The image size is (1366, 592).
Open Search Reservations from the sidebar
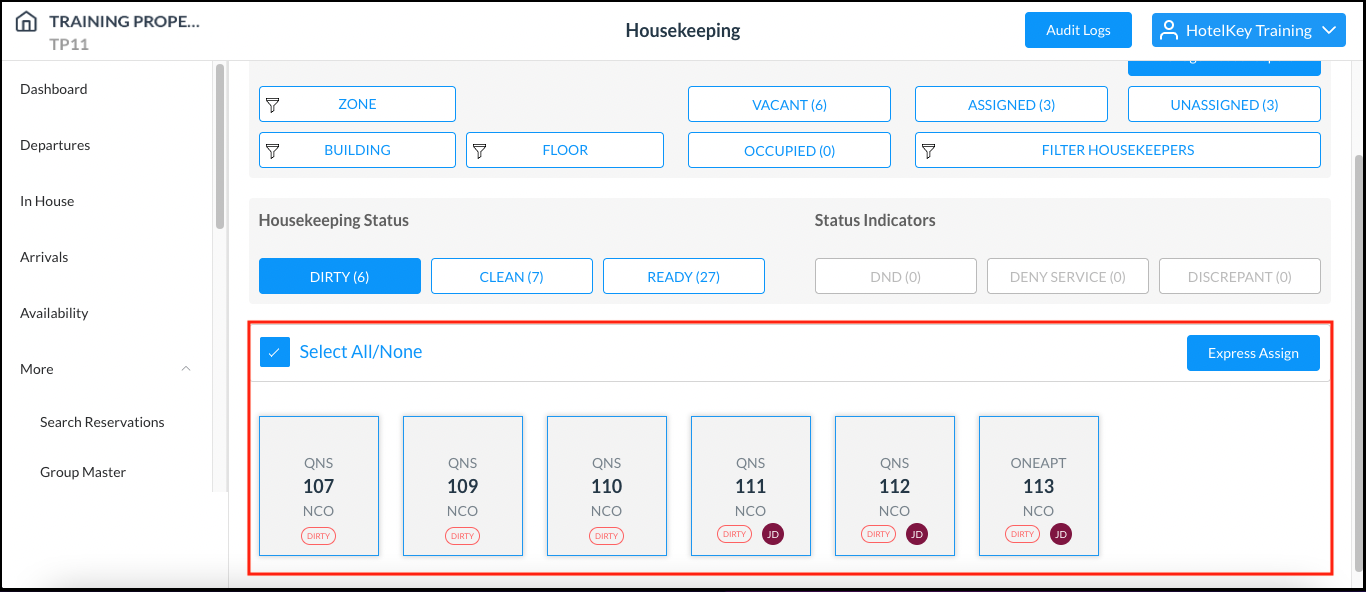pyautogui.click(x=102, y=422)
